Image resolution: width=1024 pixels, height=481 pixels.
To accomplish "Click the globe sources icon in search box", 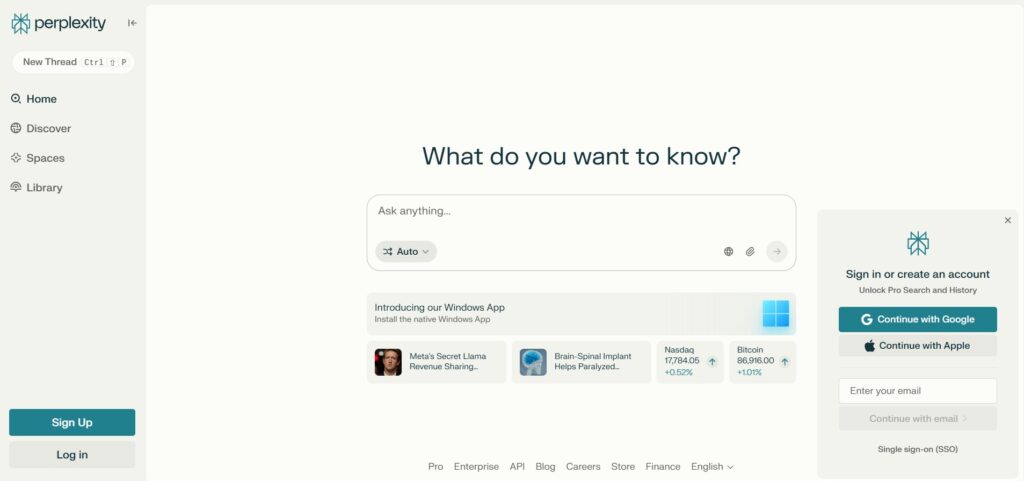I will [x=728, y=251].
